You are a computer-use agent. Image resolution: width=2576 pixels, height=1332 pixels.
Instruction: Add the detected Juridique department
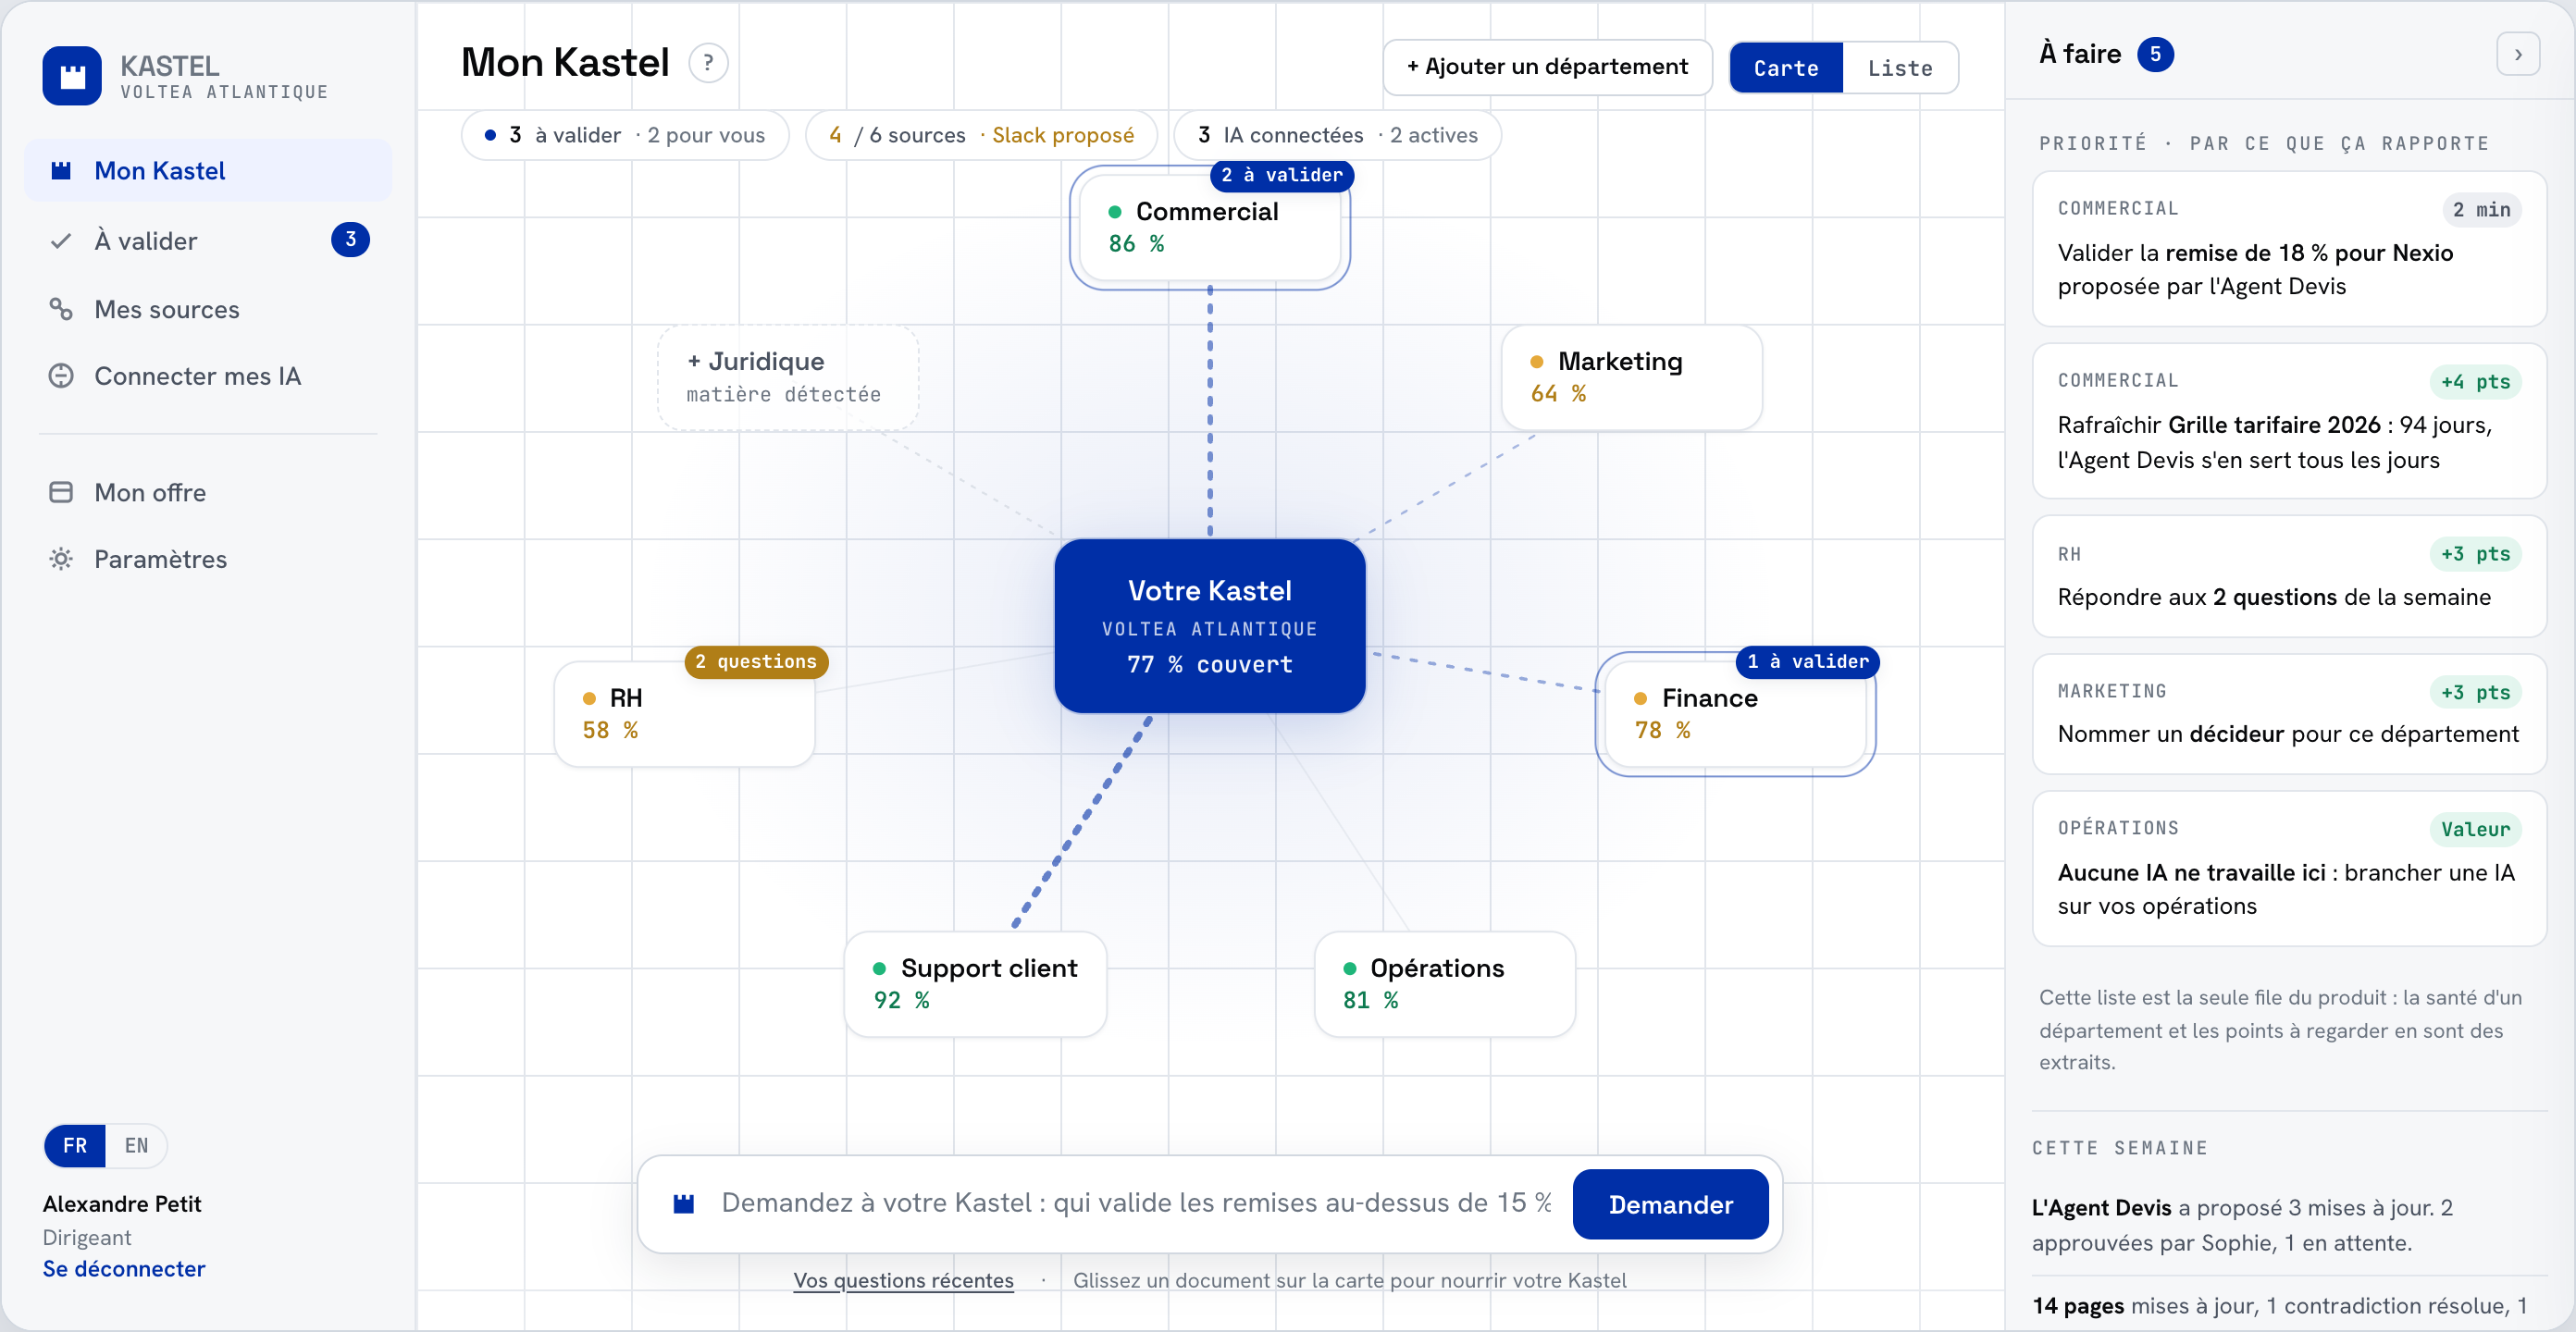(787, 378)
